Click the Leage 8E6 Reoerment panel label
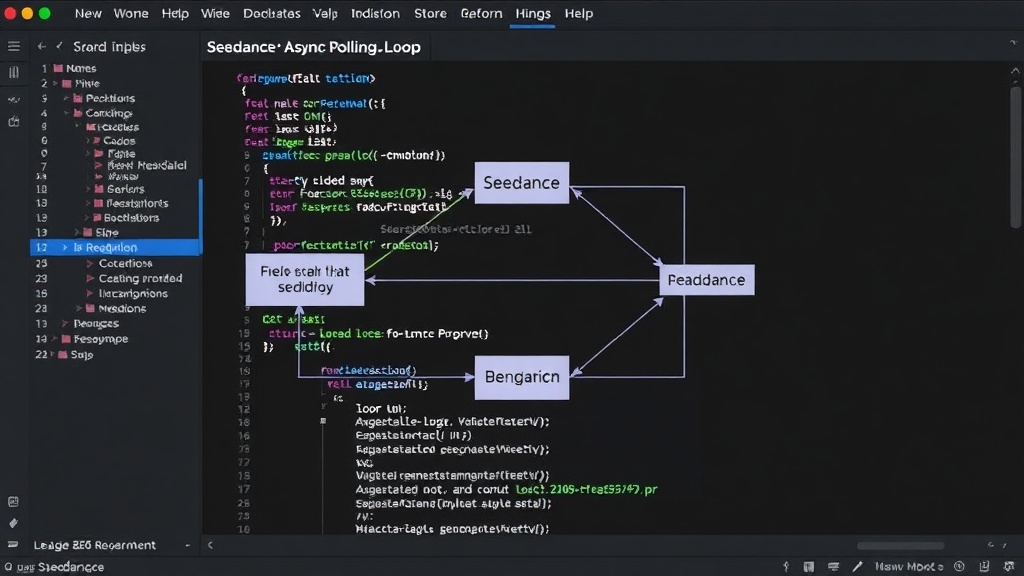 click(x=95, y=545)
